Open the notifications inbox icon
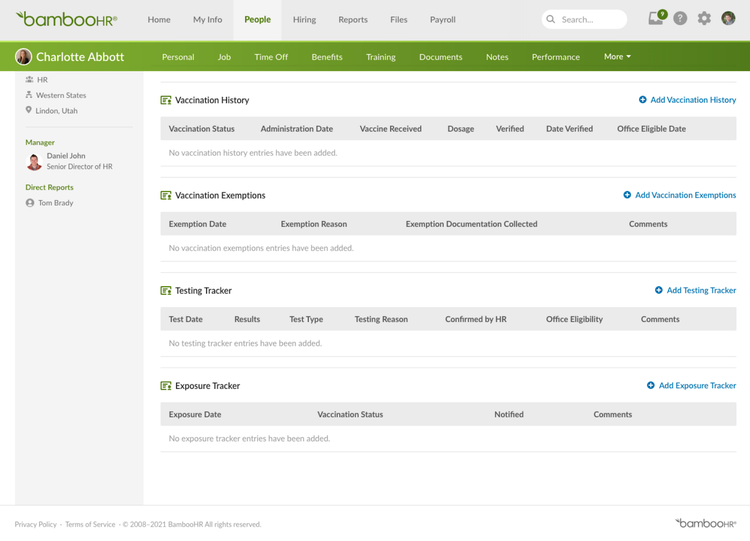 click(x=656, y=18)
